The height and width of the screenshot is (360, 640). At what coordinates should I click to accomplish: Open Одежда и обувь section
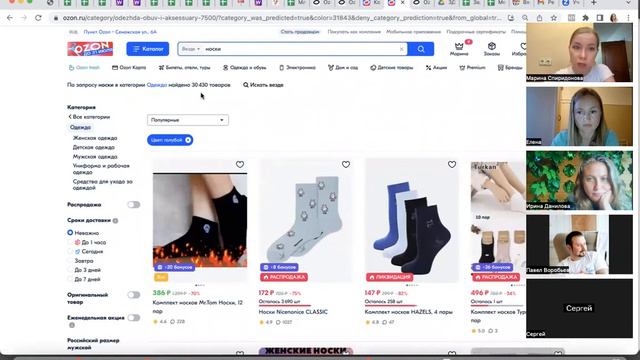(245, 68)
